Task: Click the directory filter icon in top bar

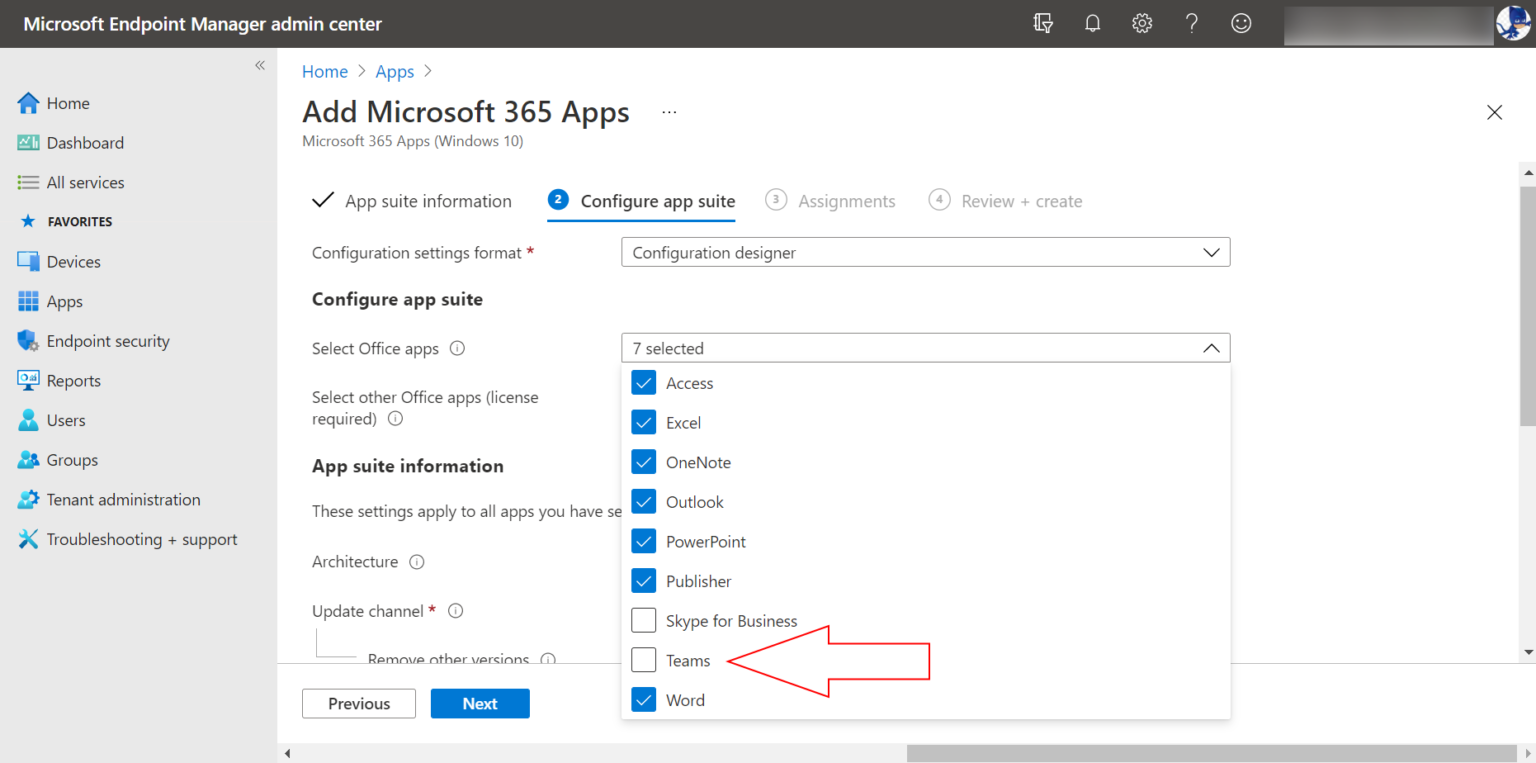Action: (1043, 22)
